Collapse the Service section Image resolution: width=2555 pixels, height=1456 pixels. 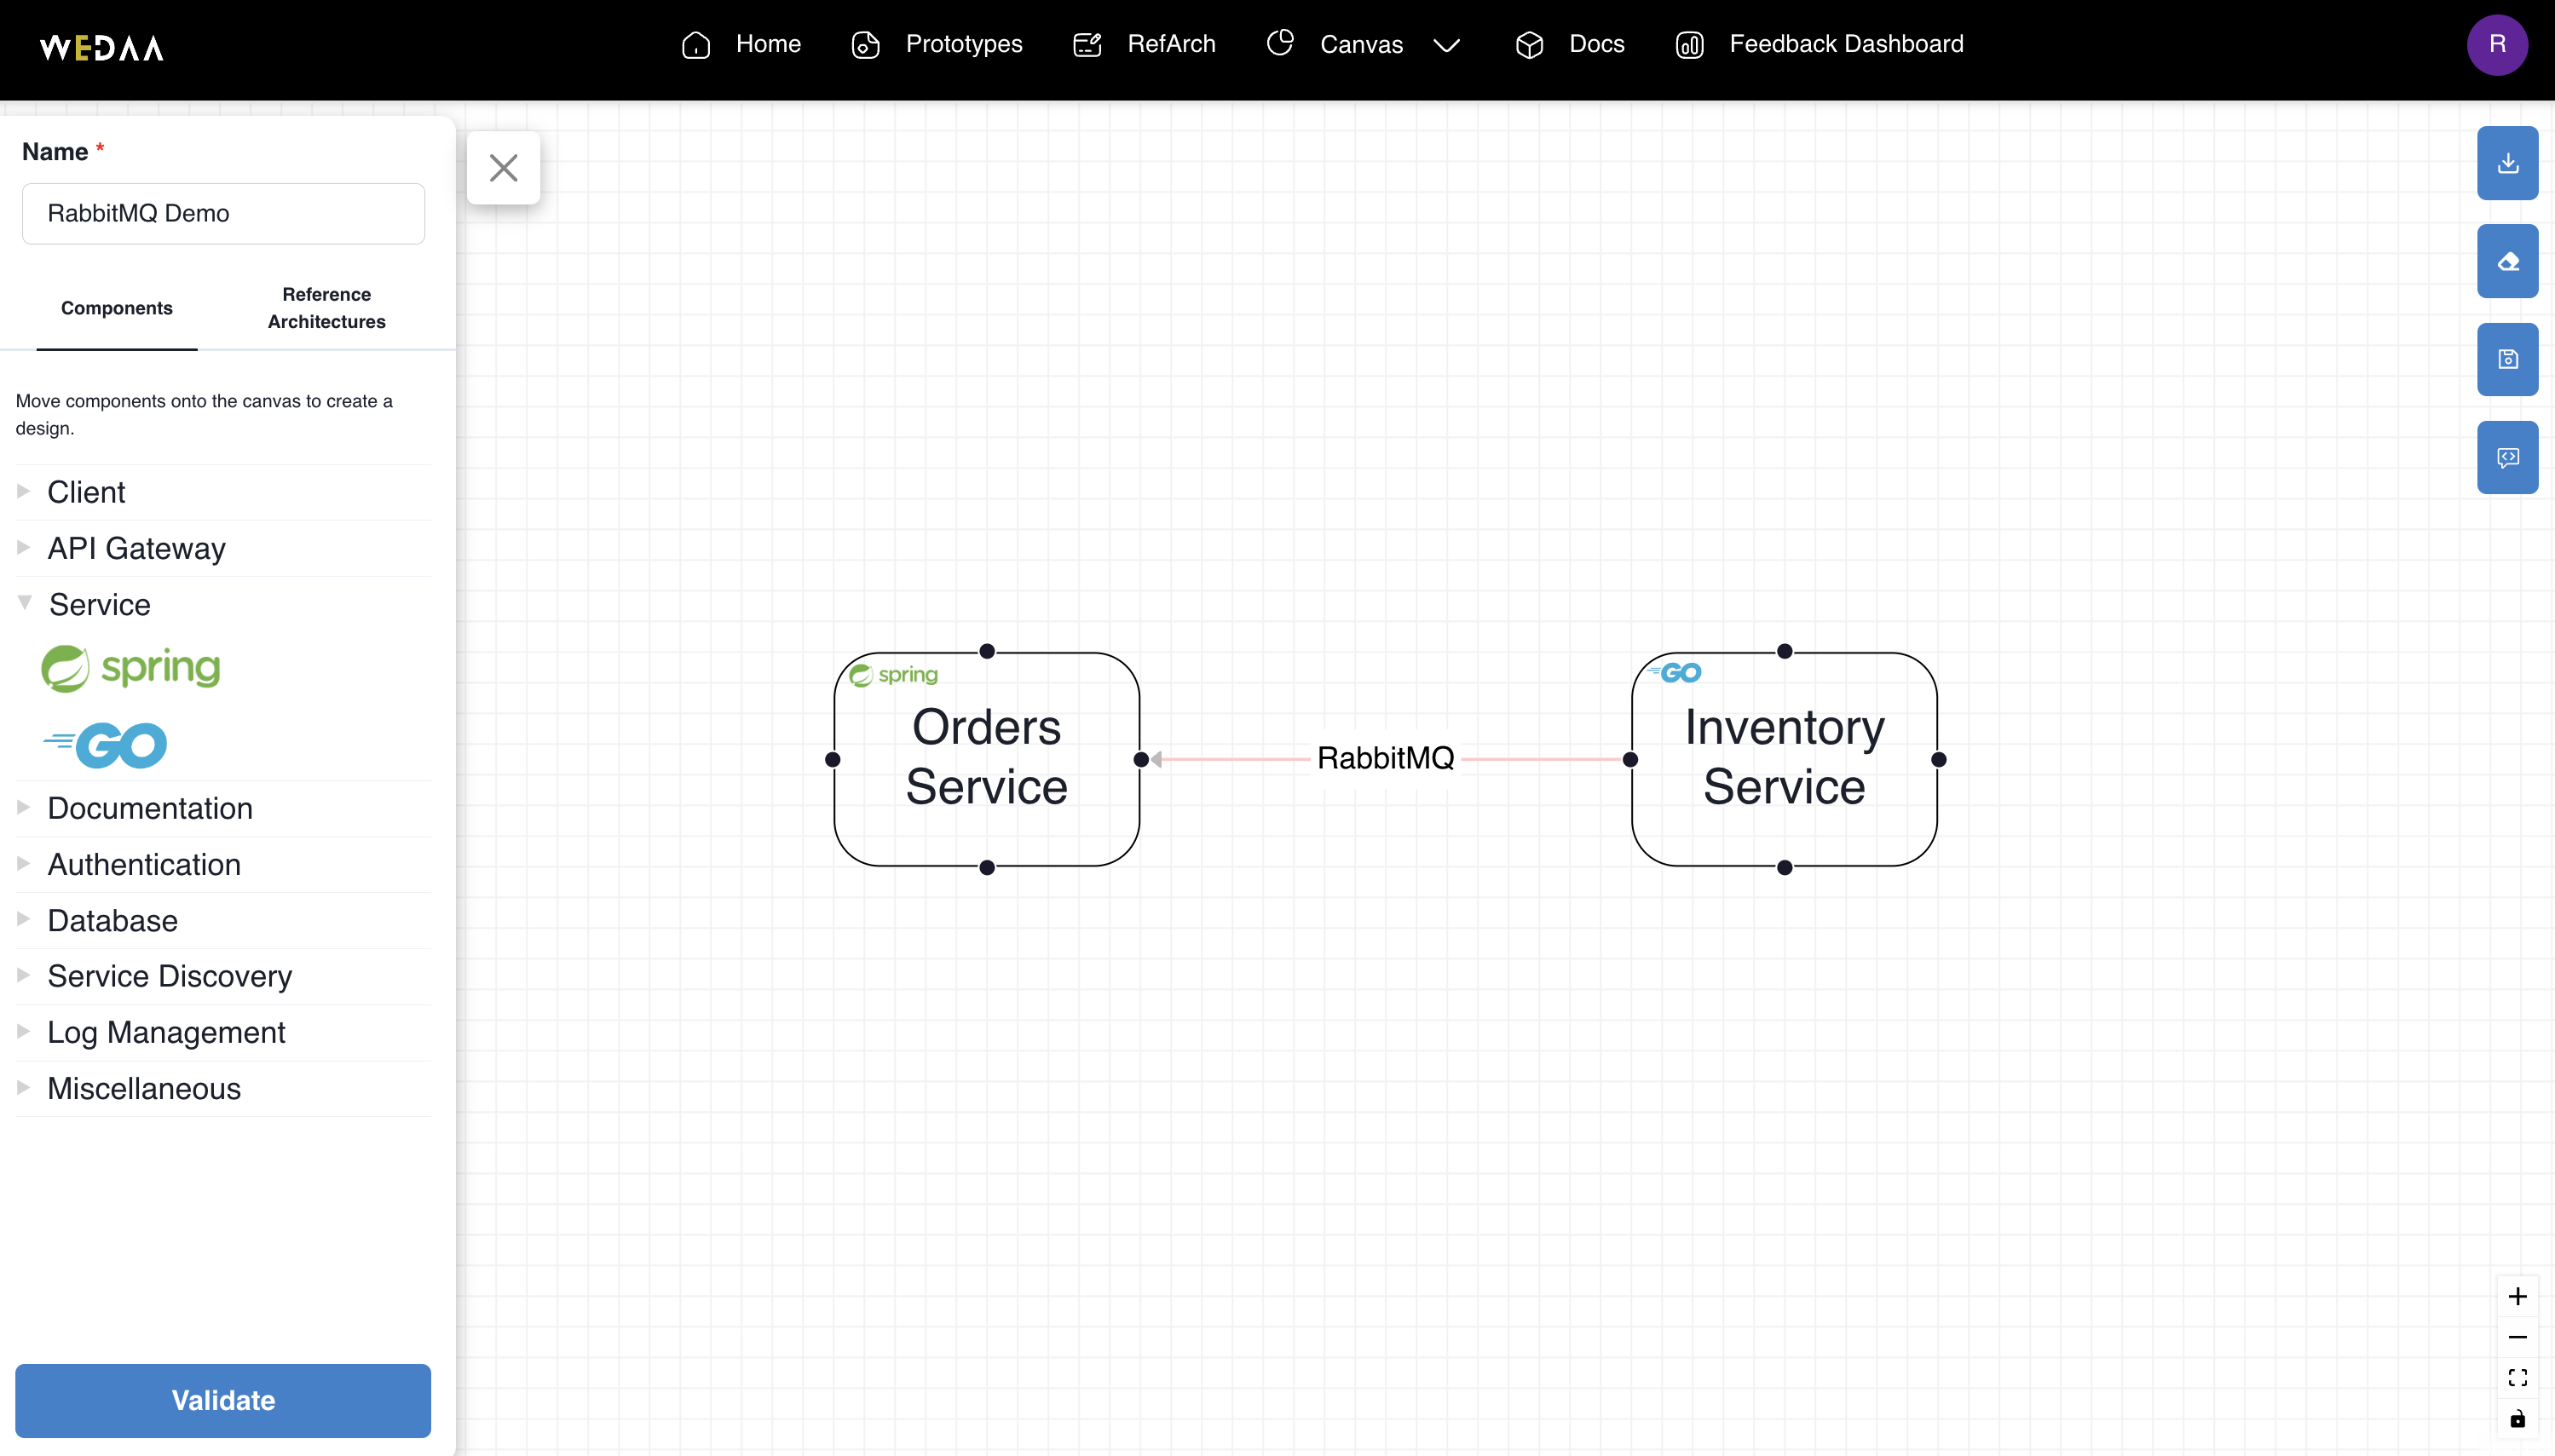pos(223,604)
